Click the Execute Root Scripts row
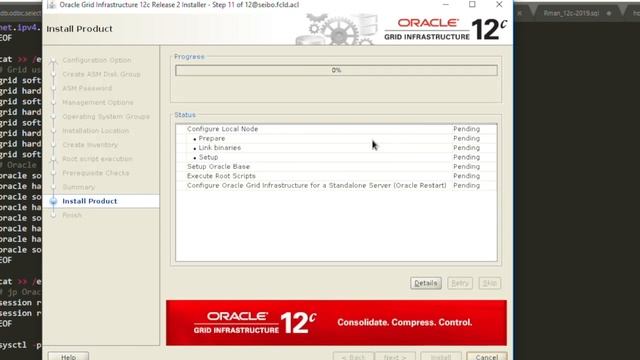 click(336, 176)
